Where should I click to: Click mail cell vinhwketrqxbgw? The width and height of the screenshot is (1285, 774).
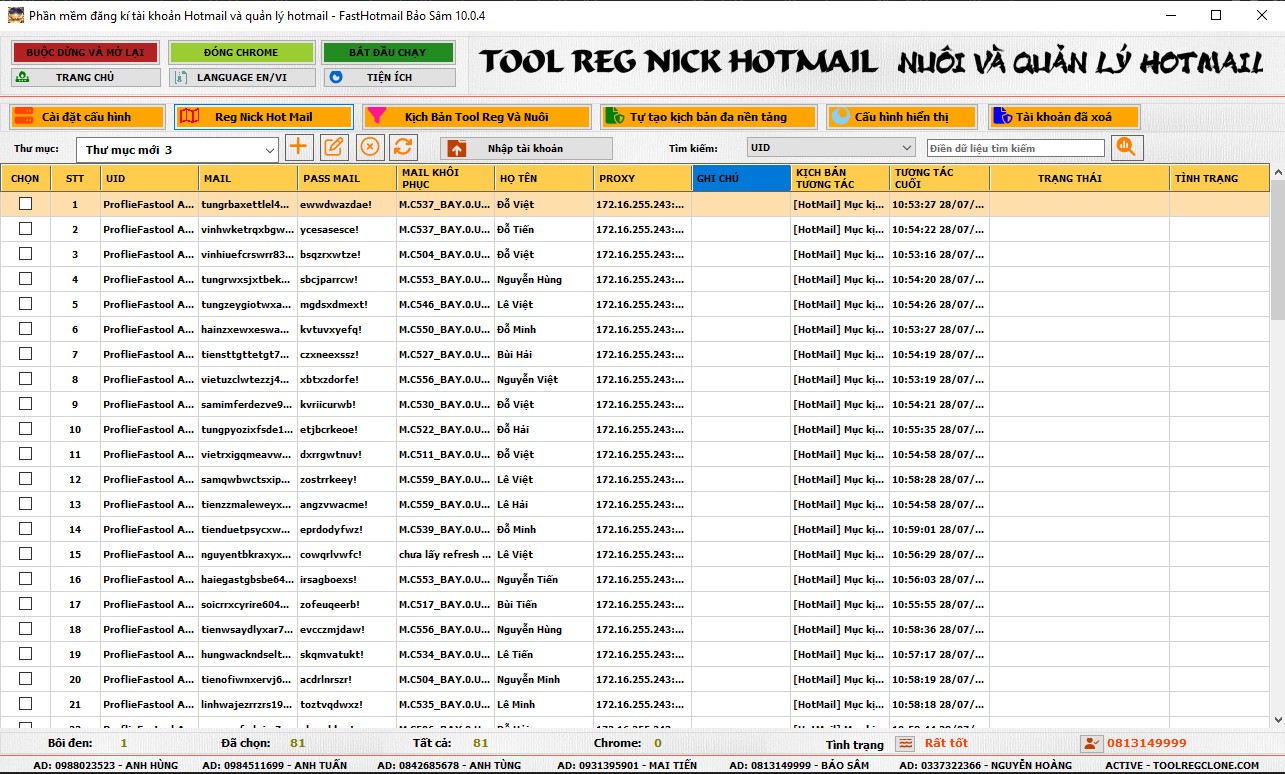[248, 229]
